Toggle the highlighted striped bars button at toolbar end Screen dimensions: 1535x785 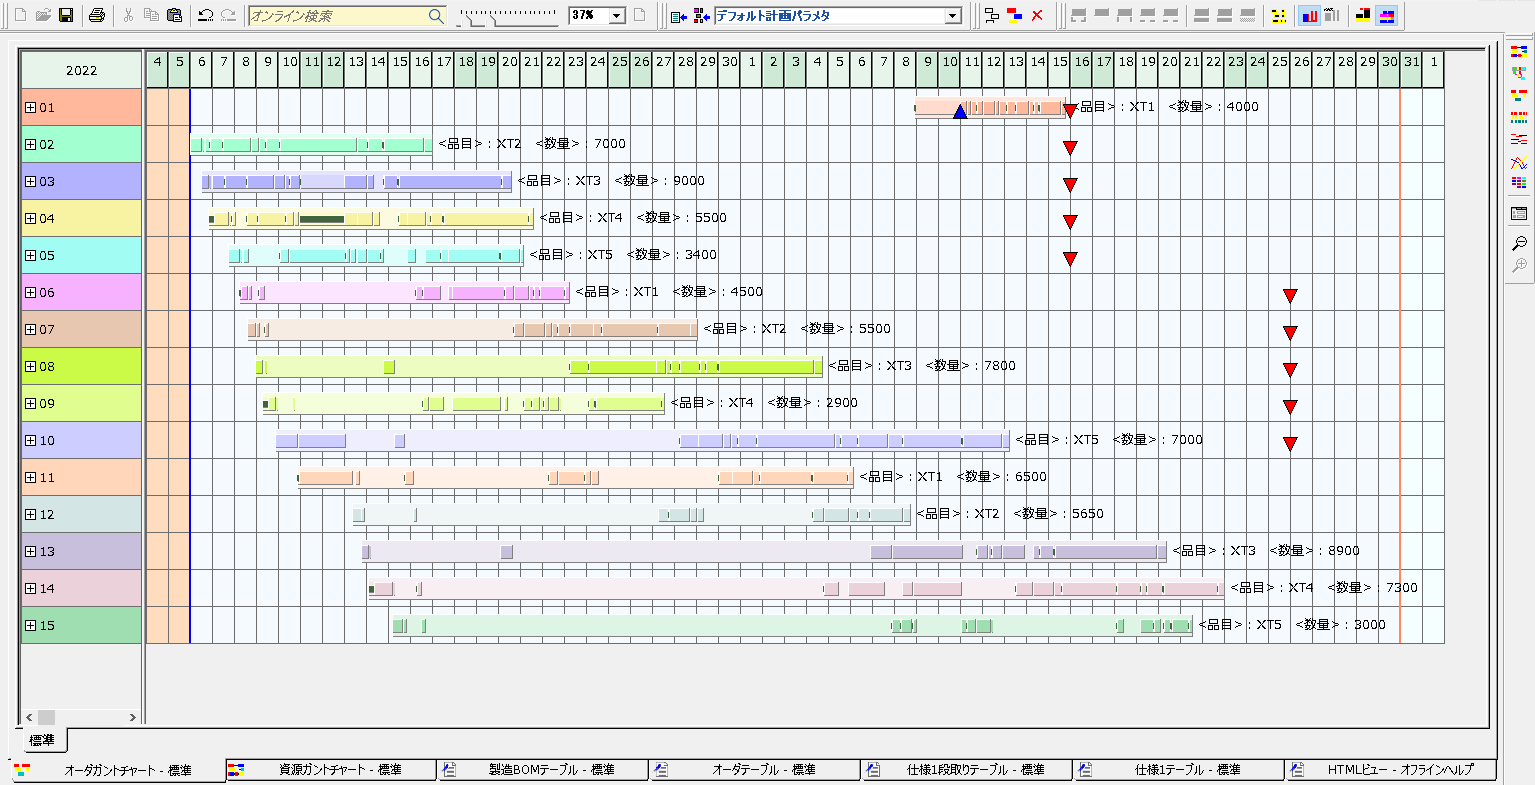pos(1387,15)
